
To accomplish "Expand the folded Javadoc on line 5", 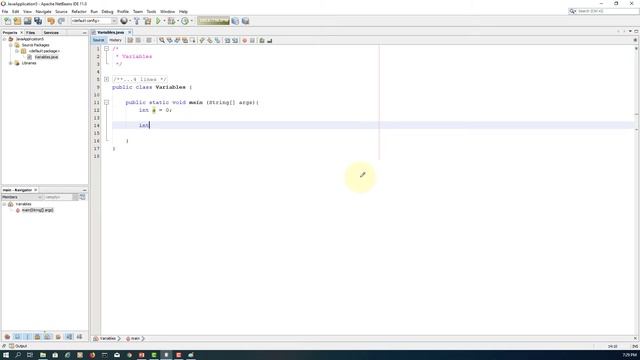I will point(107,79).
